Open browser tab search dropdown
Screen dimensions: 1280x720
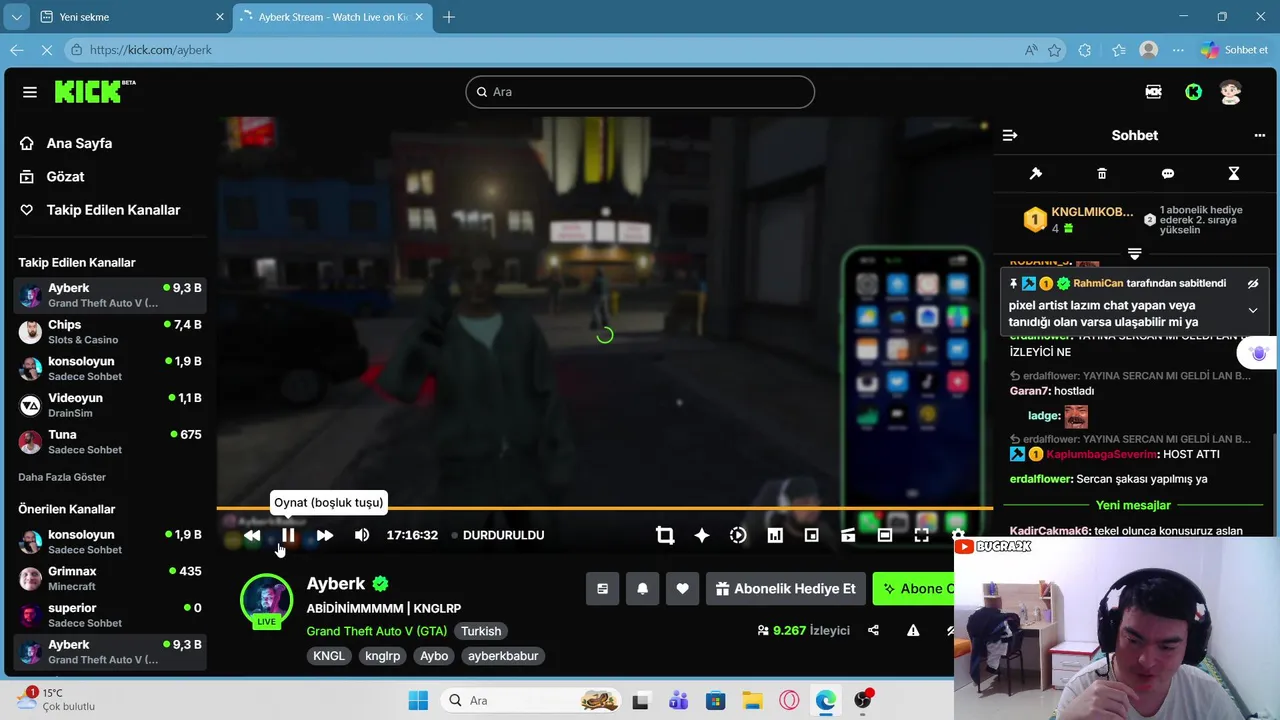[x=17, y=17]
